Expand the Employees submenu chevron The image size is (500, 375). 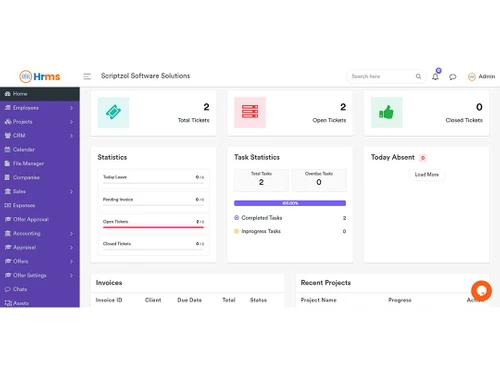point(71,108)
